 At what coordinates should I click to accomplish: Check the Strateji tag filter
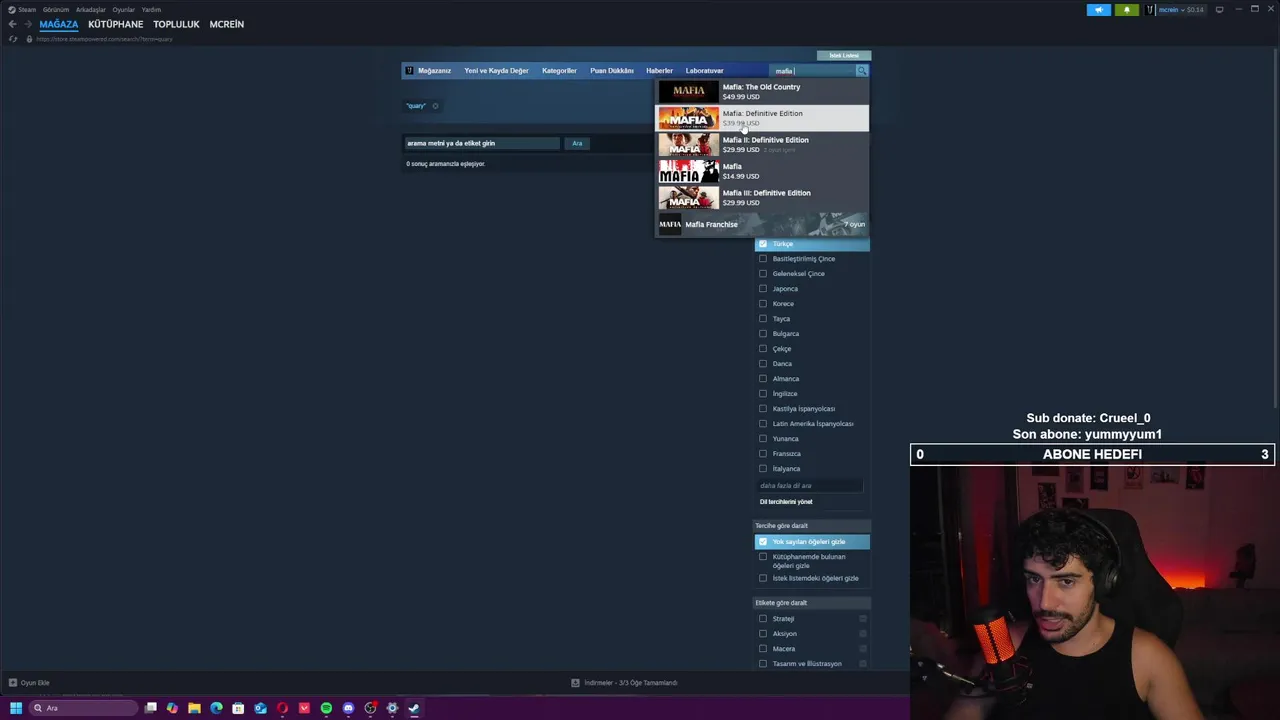(x=763, y=619)
